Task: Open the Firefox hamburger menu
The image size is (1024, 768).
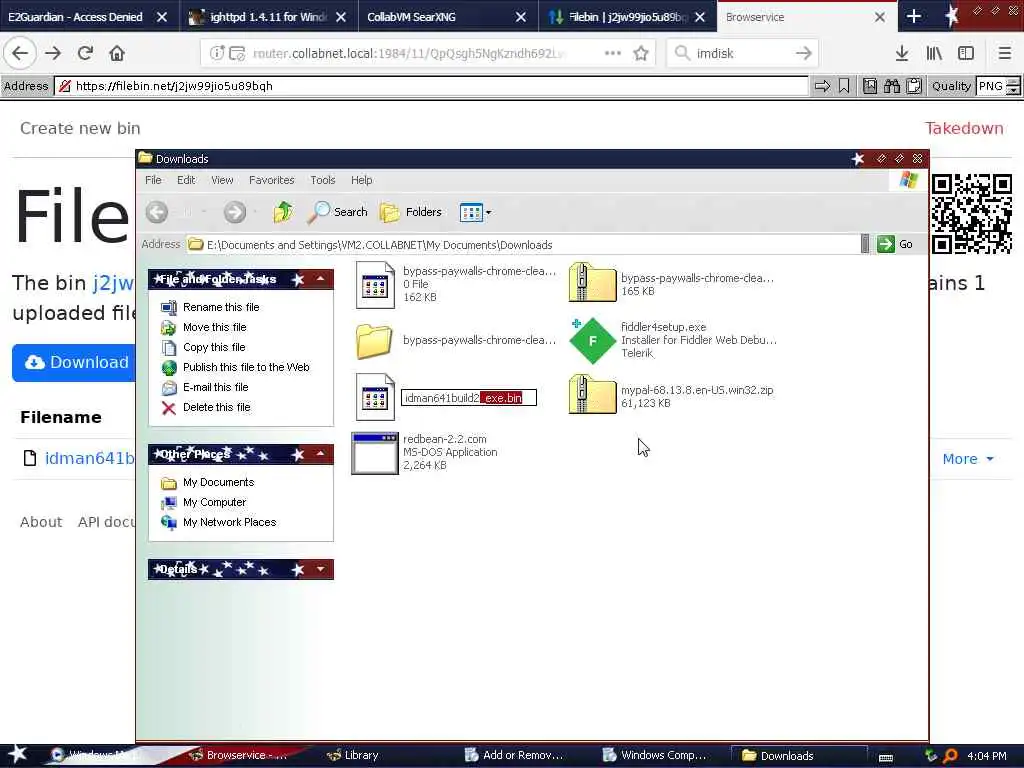Action: point(1004,53)
